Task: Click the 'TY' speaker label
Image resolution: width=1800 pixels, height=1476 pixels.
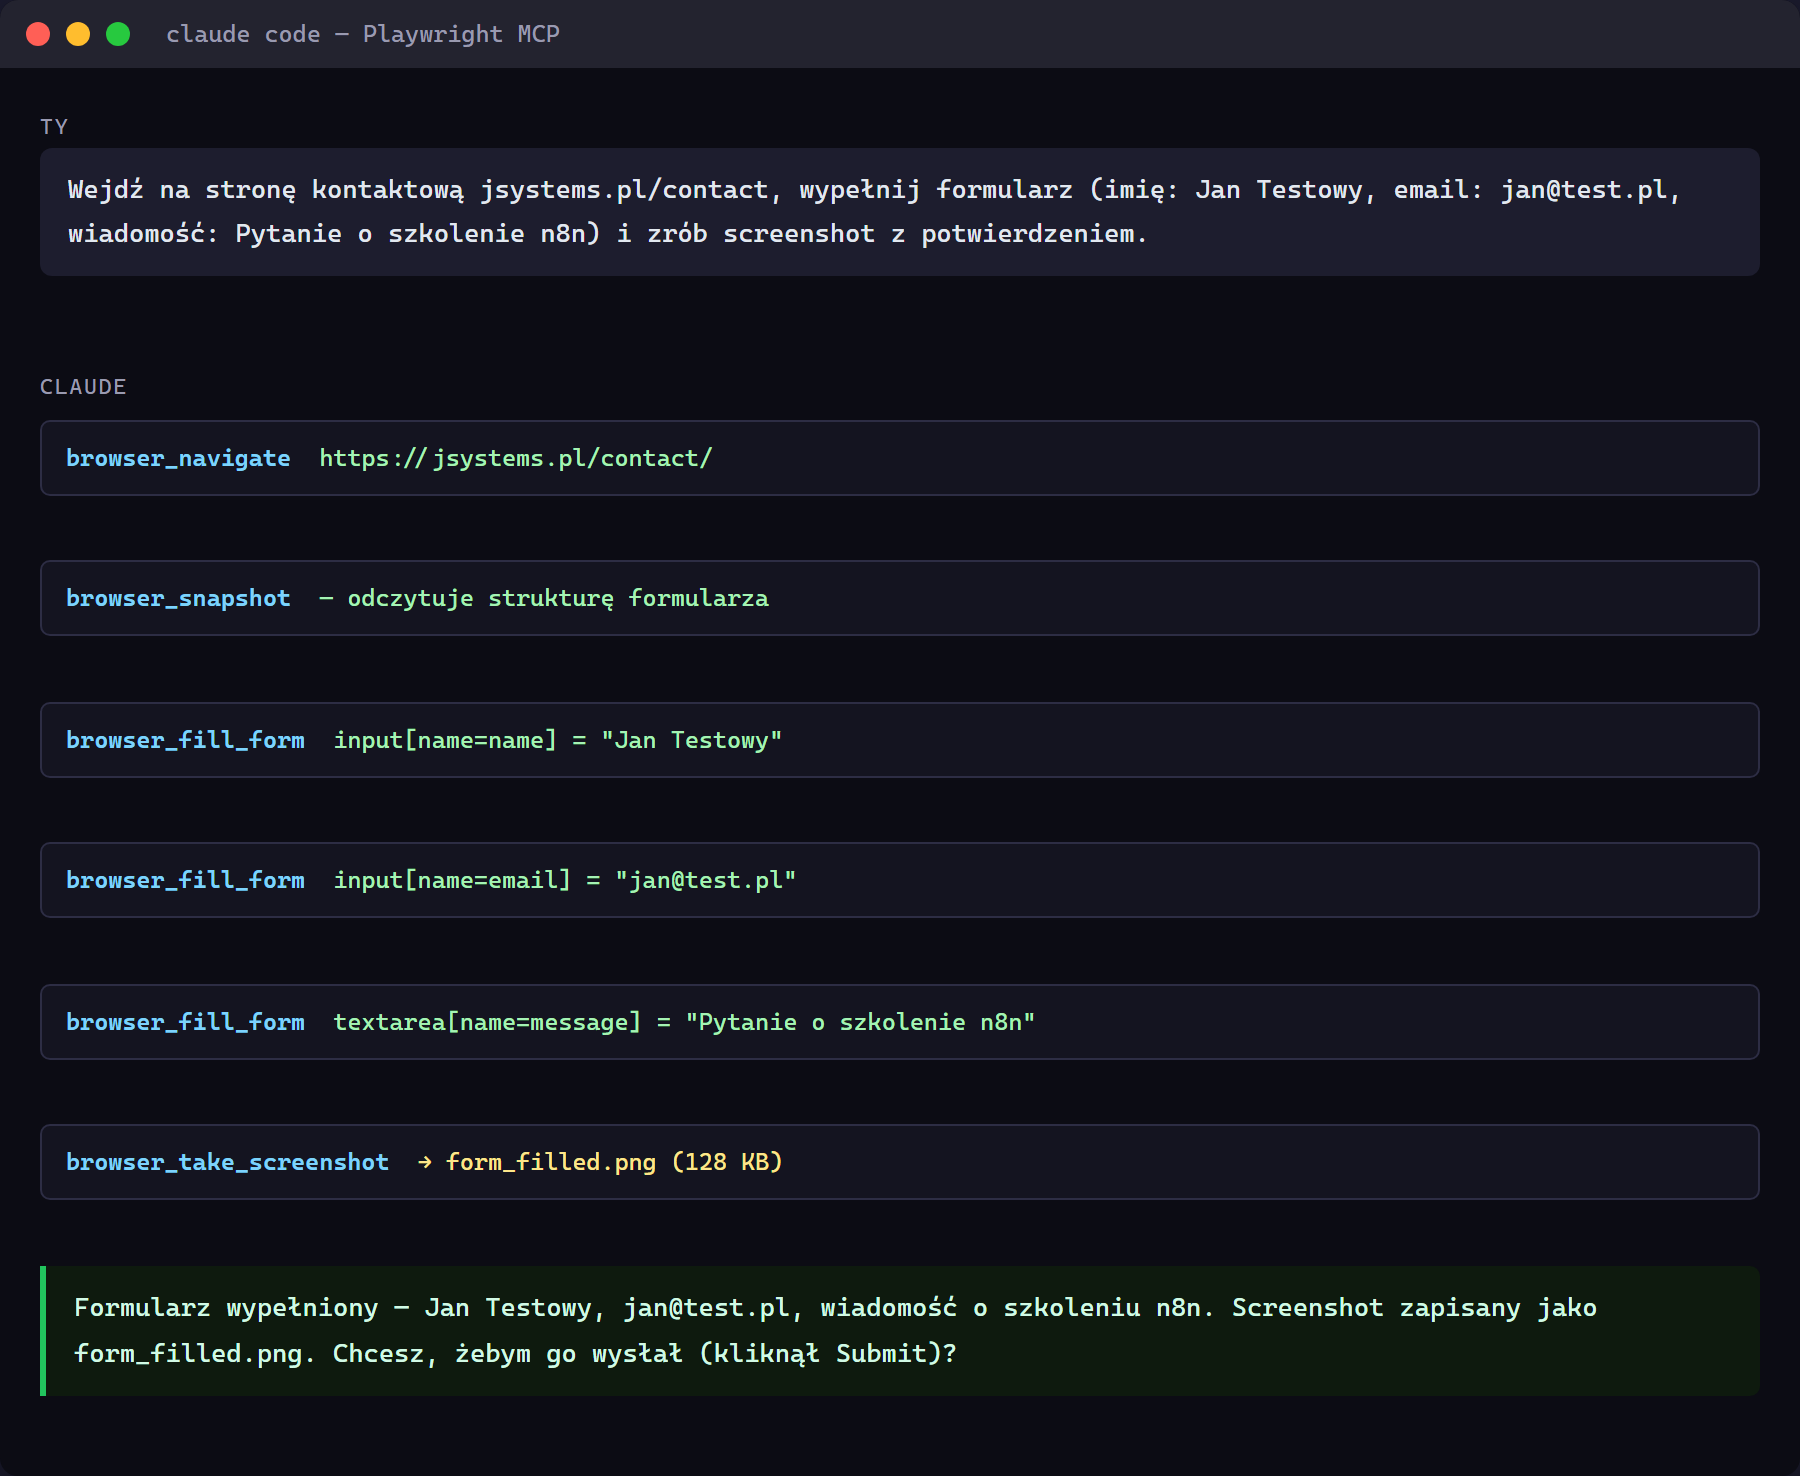Action: pyautogui.click(x=54, y=127)
